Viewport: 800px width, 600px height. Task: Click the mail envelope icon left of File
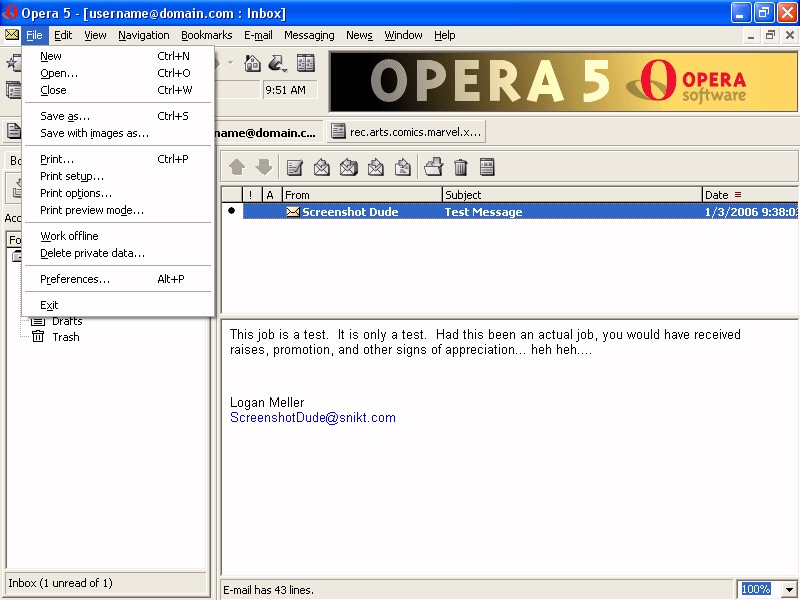12,35
